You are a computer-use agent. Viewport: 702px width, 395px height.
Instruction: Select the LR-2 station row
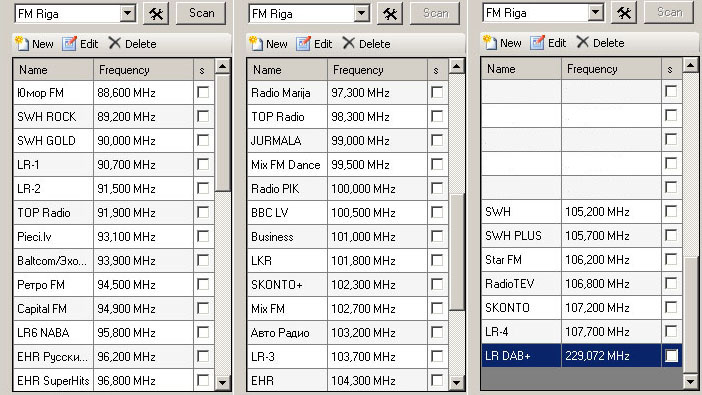pyautogui.click(x=114, y=189)
